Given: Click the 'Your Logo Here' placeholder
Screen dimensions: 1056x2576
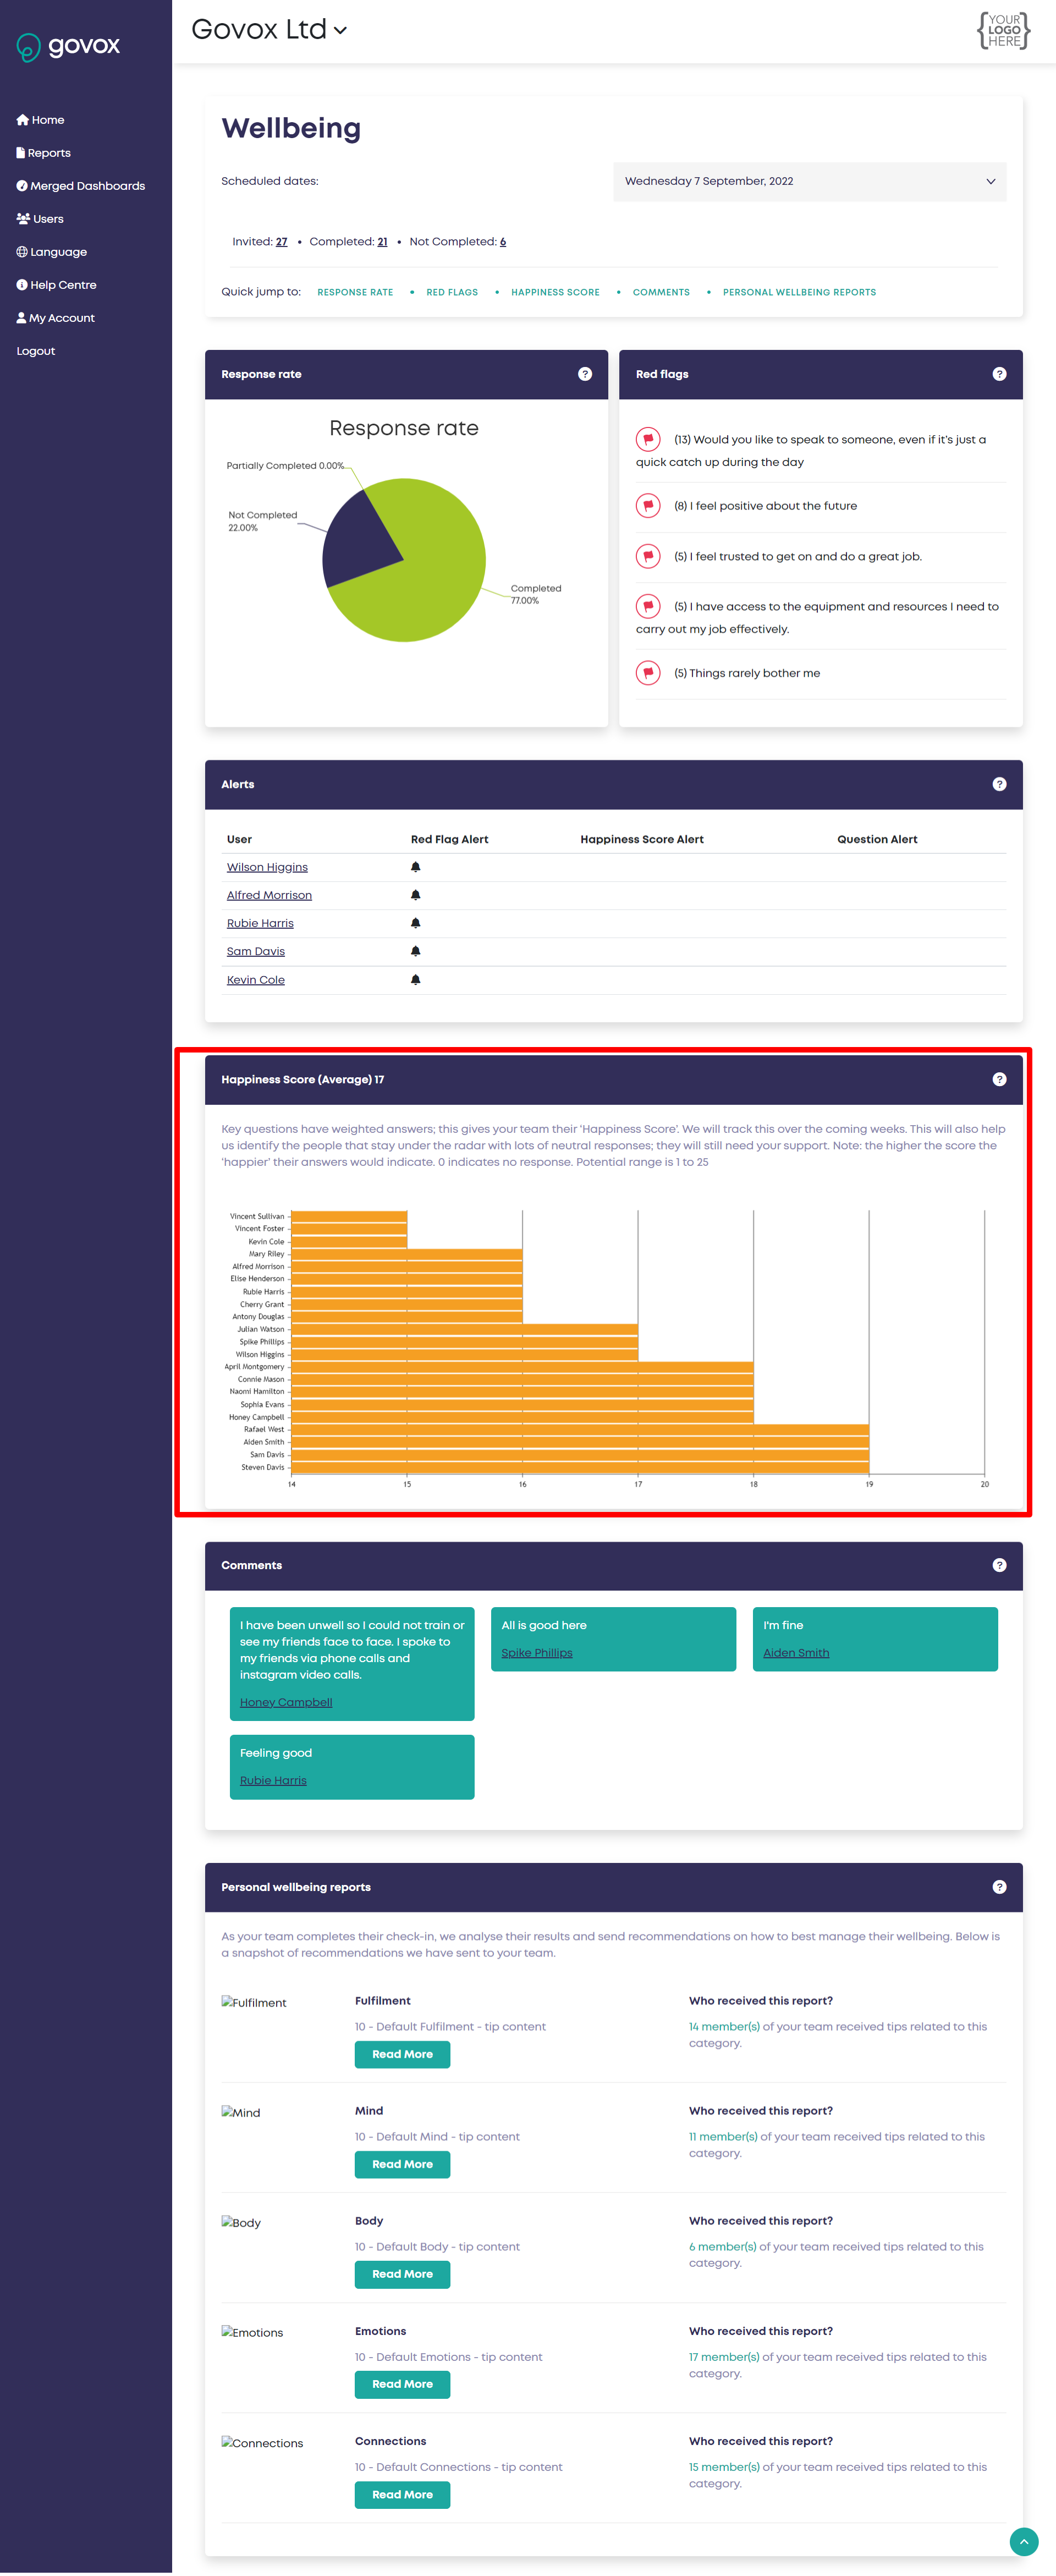Looking at the screenshot, I should pos(1003,31).
